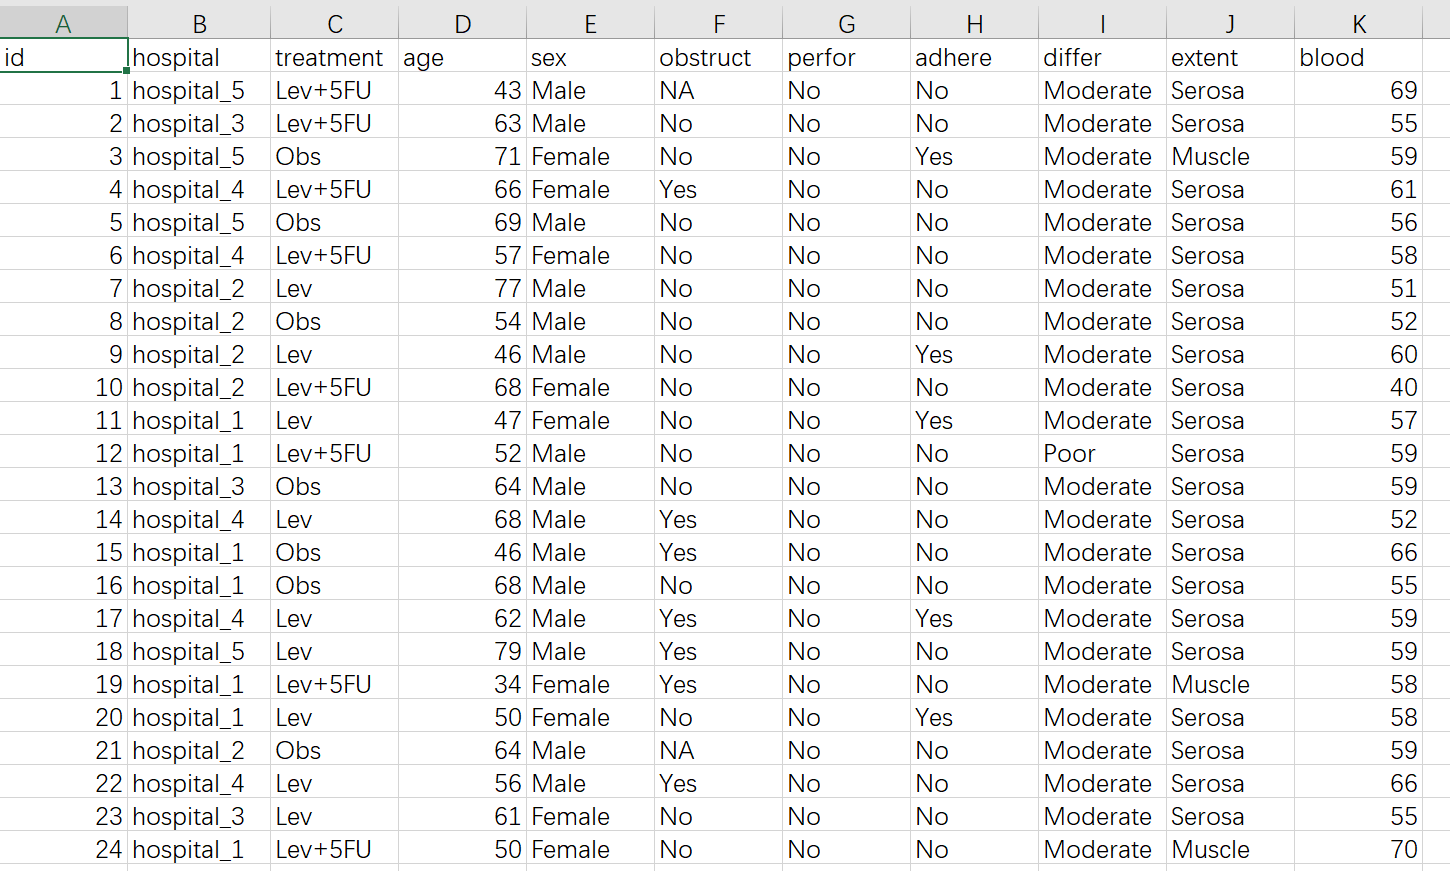1450x871 pixels.
Task: Select the 'extent' header cell
Action: (x=1229, y=57)
